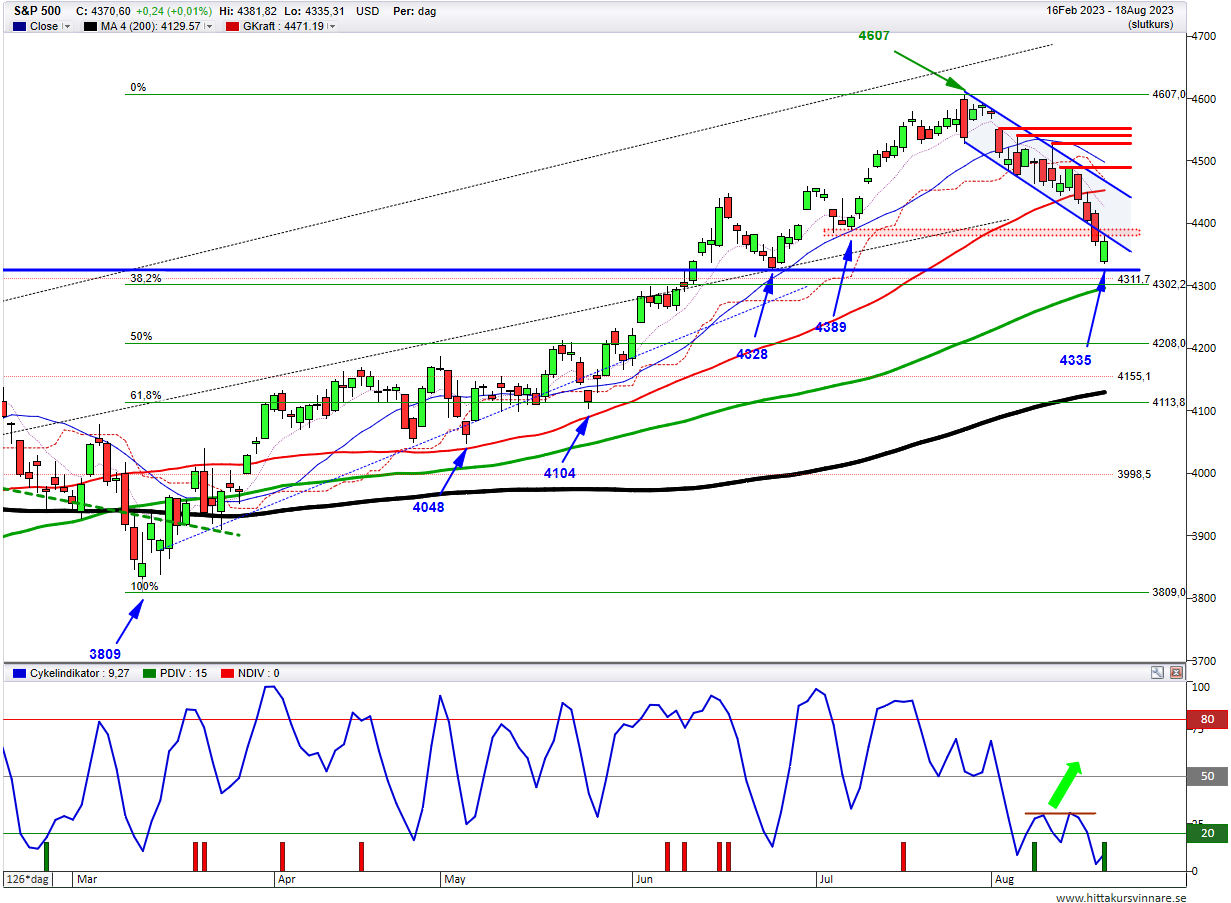Click the 4104 support annotation

click(560, 473)
